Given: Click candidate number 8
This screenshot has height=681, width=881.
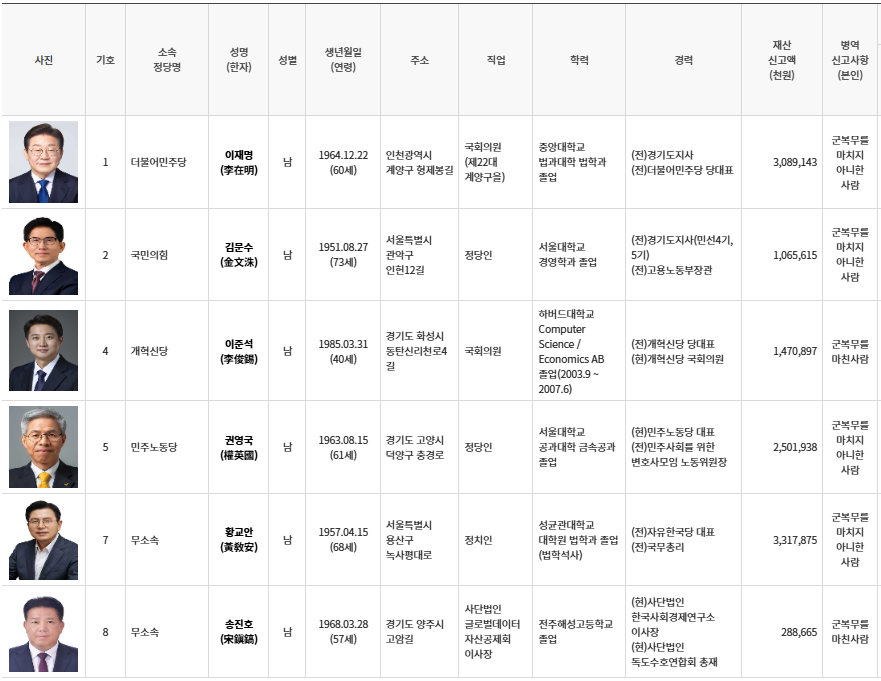Looking at the screenshot, I should [x=105, y=632].
